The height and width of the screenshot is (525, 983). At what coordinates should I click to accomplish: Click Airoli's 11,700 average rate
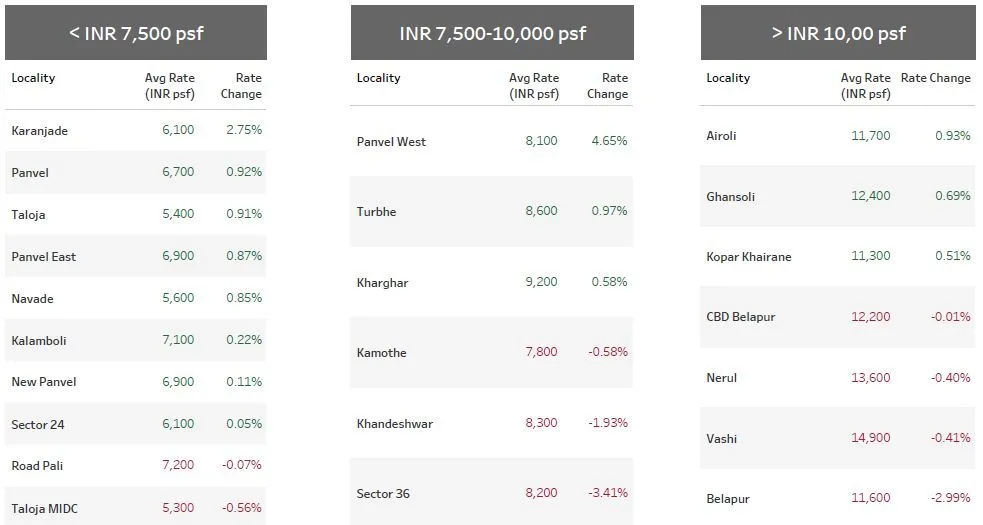pos(870,136)
